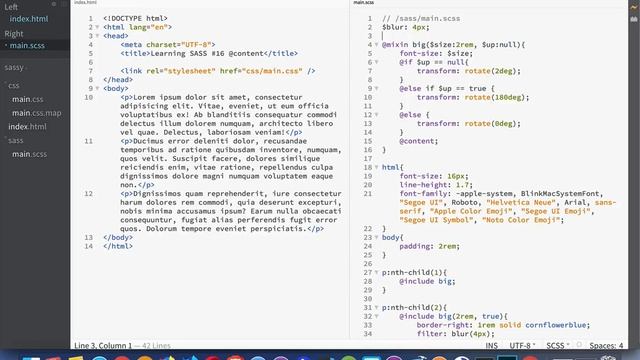Click Spaces: 4 indentation setting

click(606, 346)
